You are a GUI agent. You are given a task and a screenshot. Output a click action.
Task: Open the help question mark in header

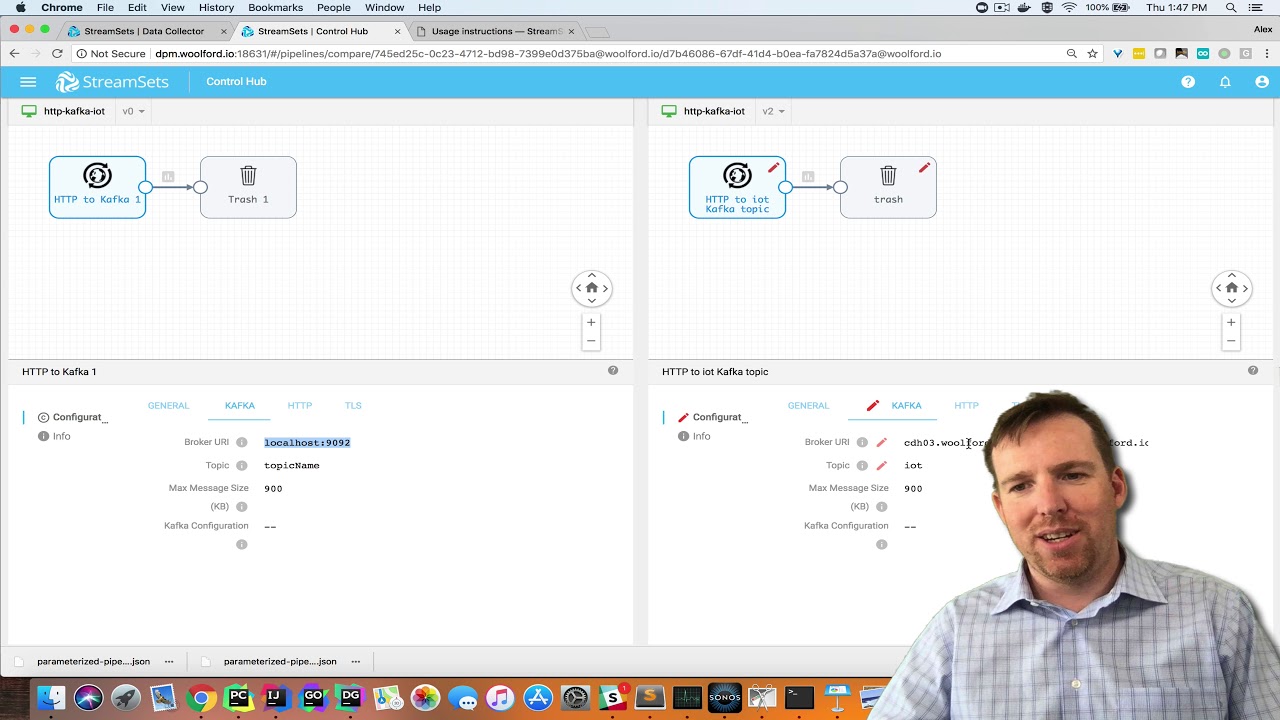[x=1188, y=82]
